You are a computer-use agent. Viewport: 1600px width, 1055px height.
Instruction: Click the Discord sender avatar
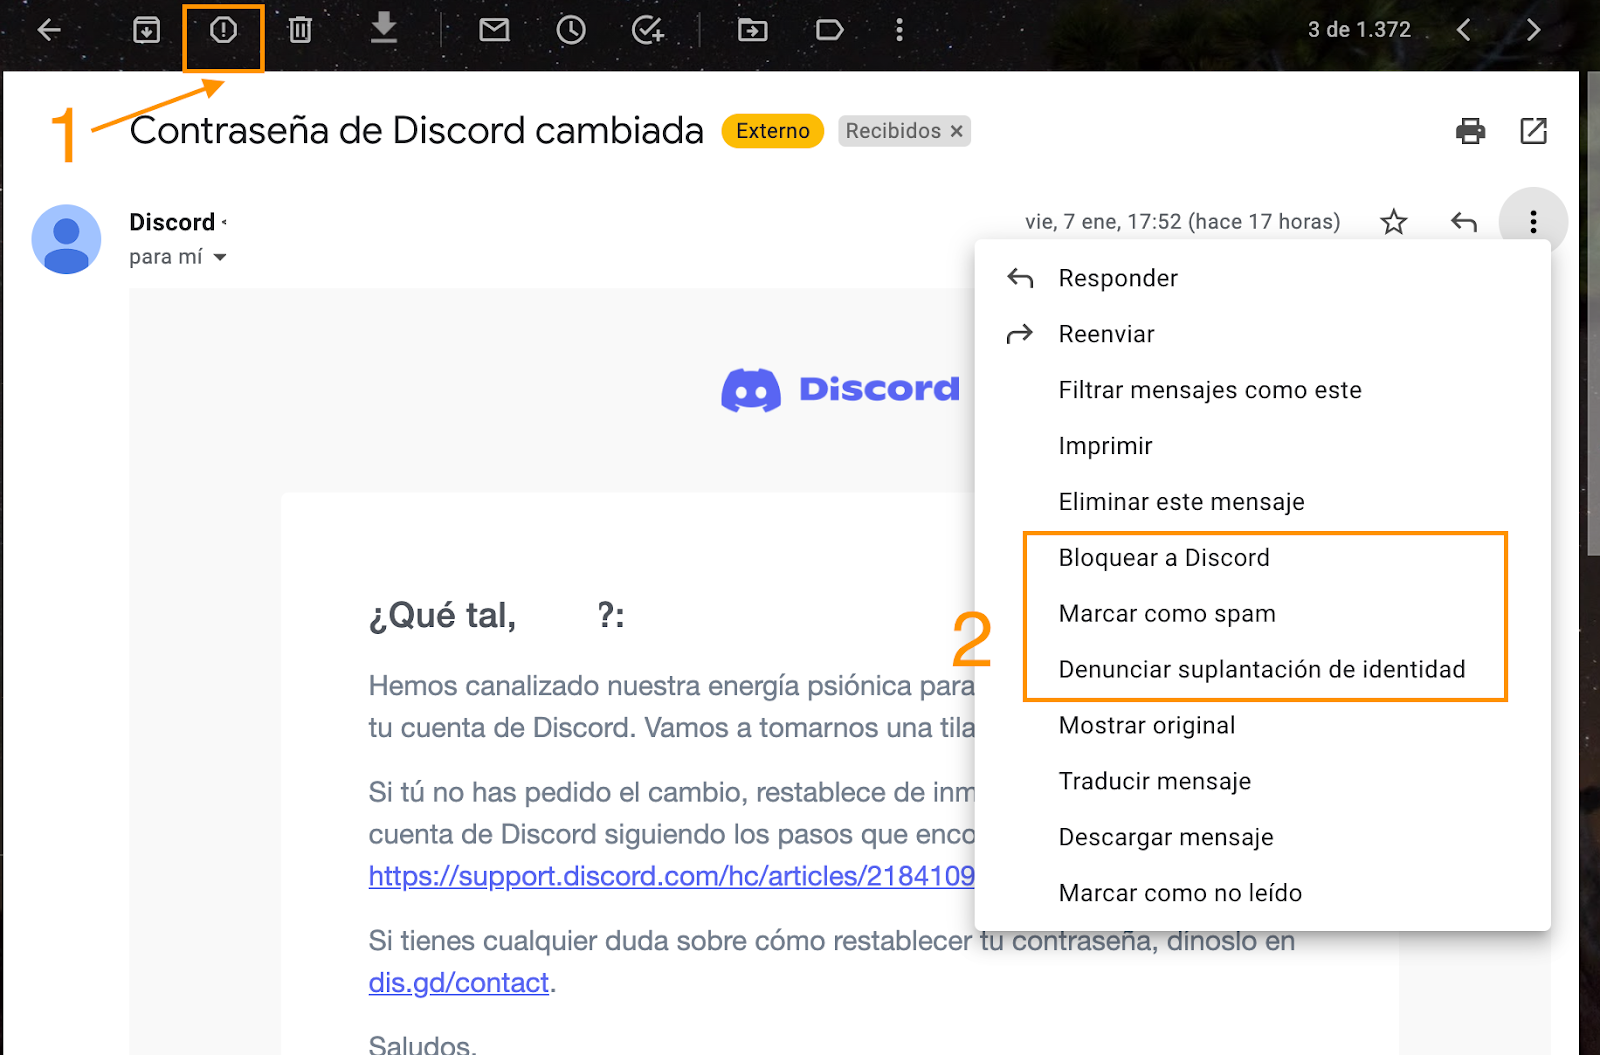pos(66,239)
